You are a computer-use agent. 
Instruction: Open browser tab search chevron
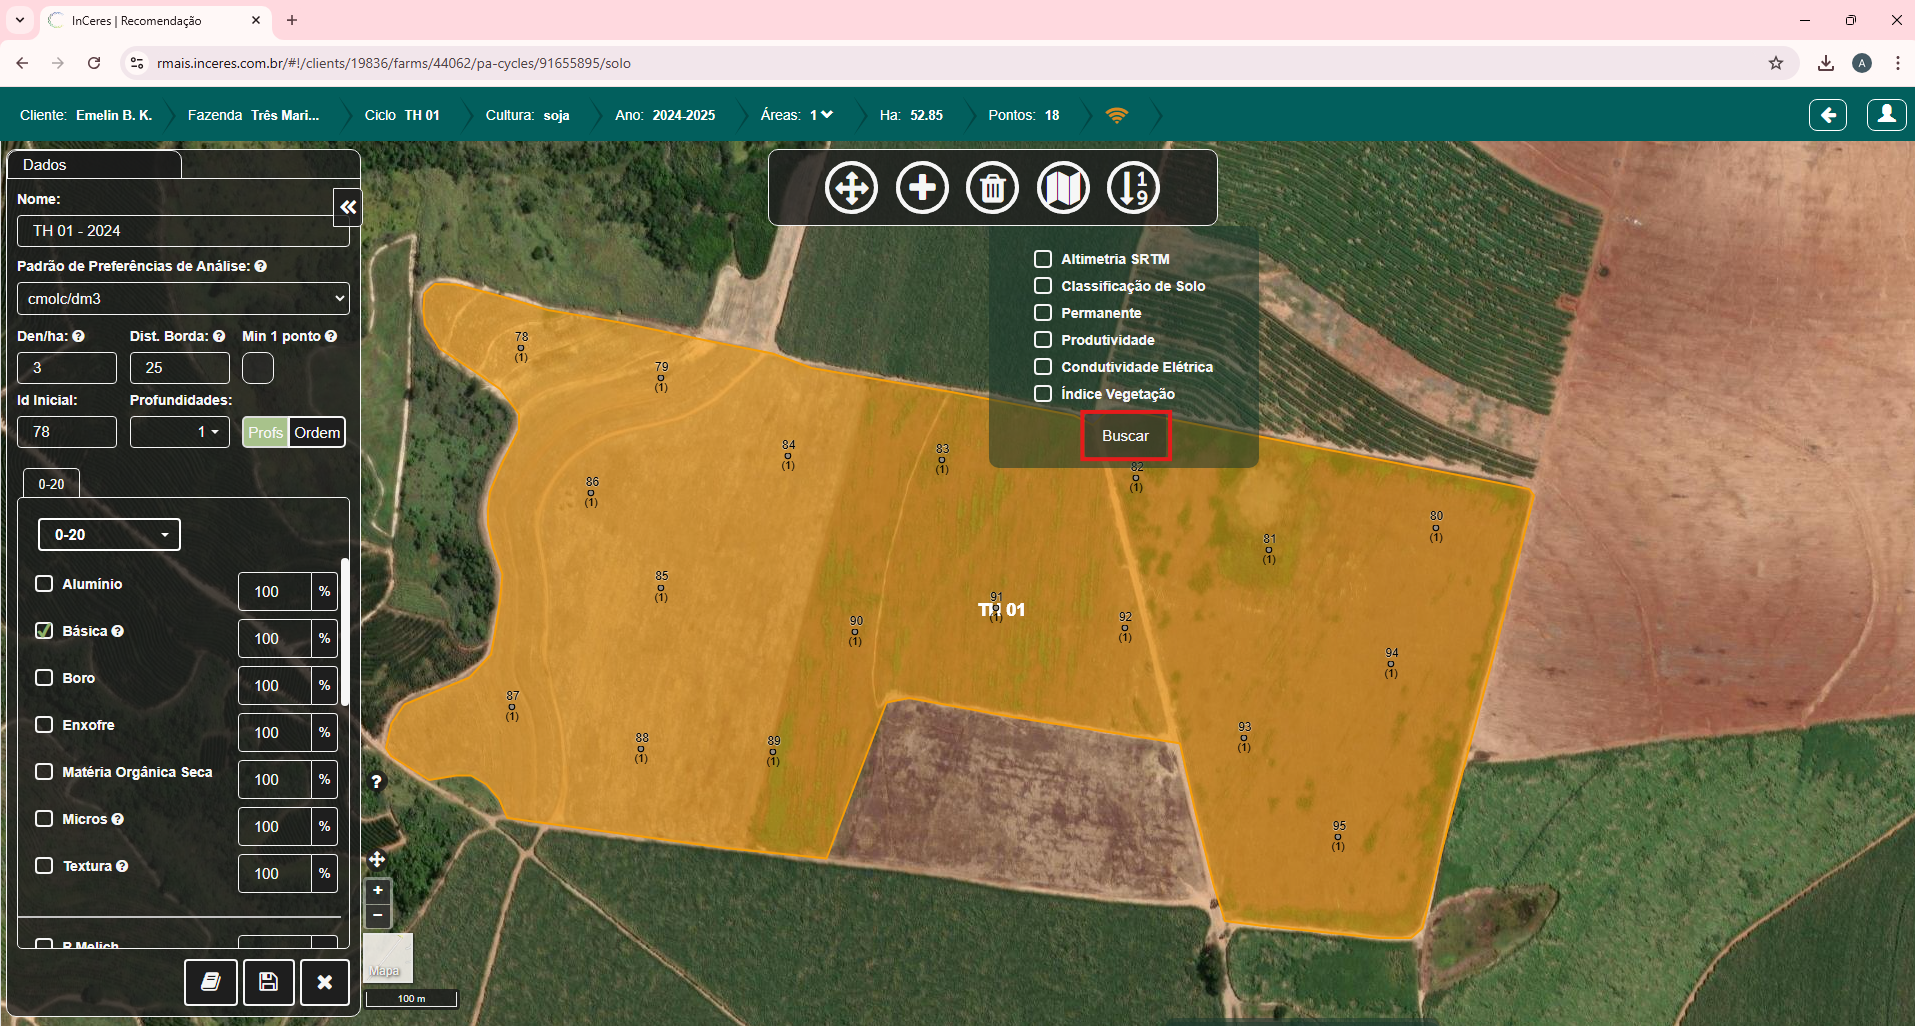[20, 20]
